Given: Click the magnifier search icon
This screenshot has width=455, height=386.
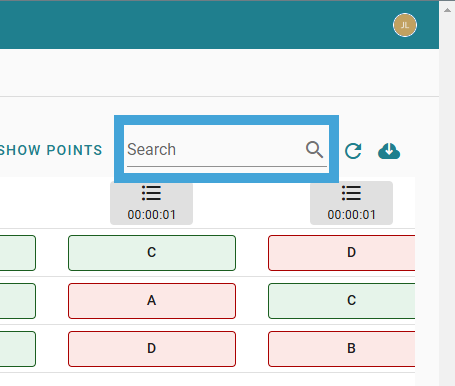Looking at the screenshot, I should pyautogui.click(x=314, y=150).
